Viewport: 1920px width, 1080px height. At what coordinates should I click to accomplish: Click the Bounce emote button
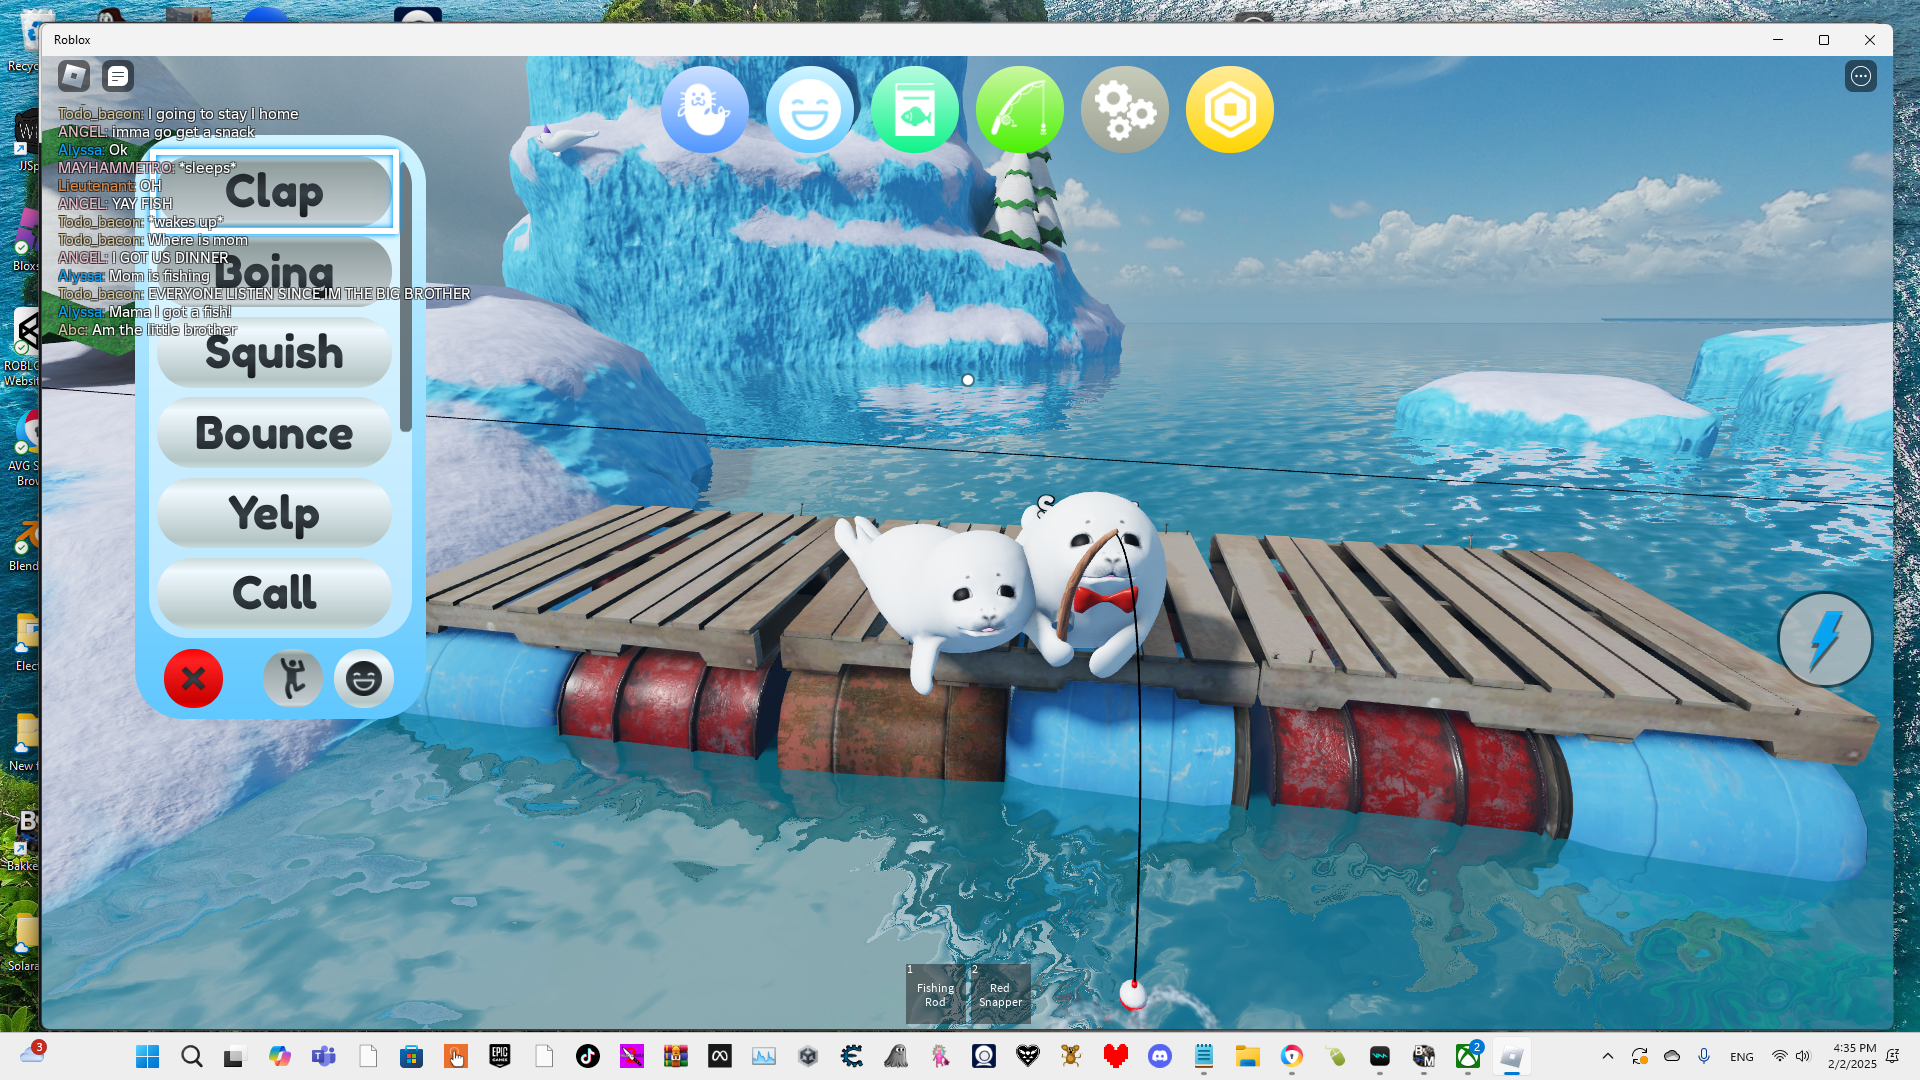[x=274, y=434]
